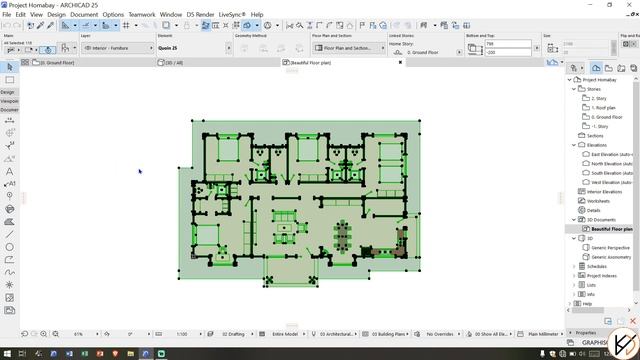This screenshot has width=640, height=360.
Task: Open the Project Map icon in Navigator
Action: (x=596, y=68)
